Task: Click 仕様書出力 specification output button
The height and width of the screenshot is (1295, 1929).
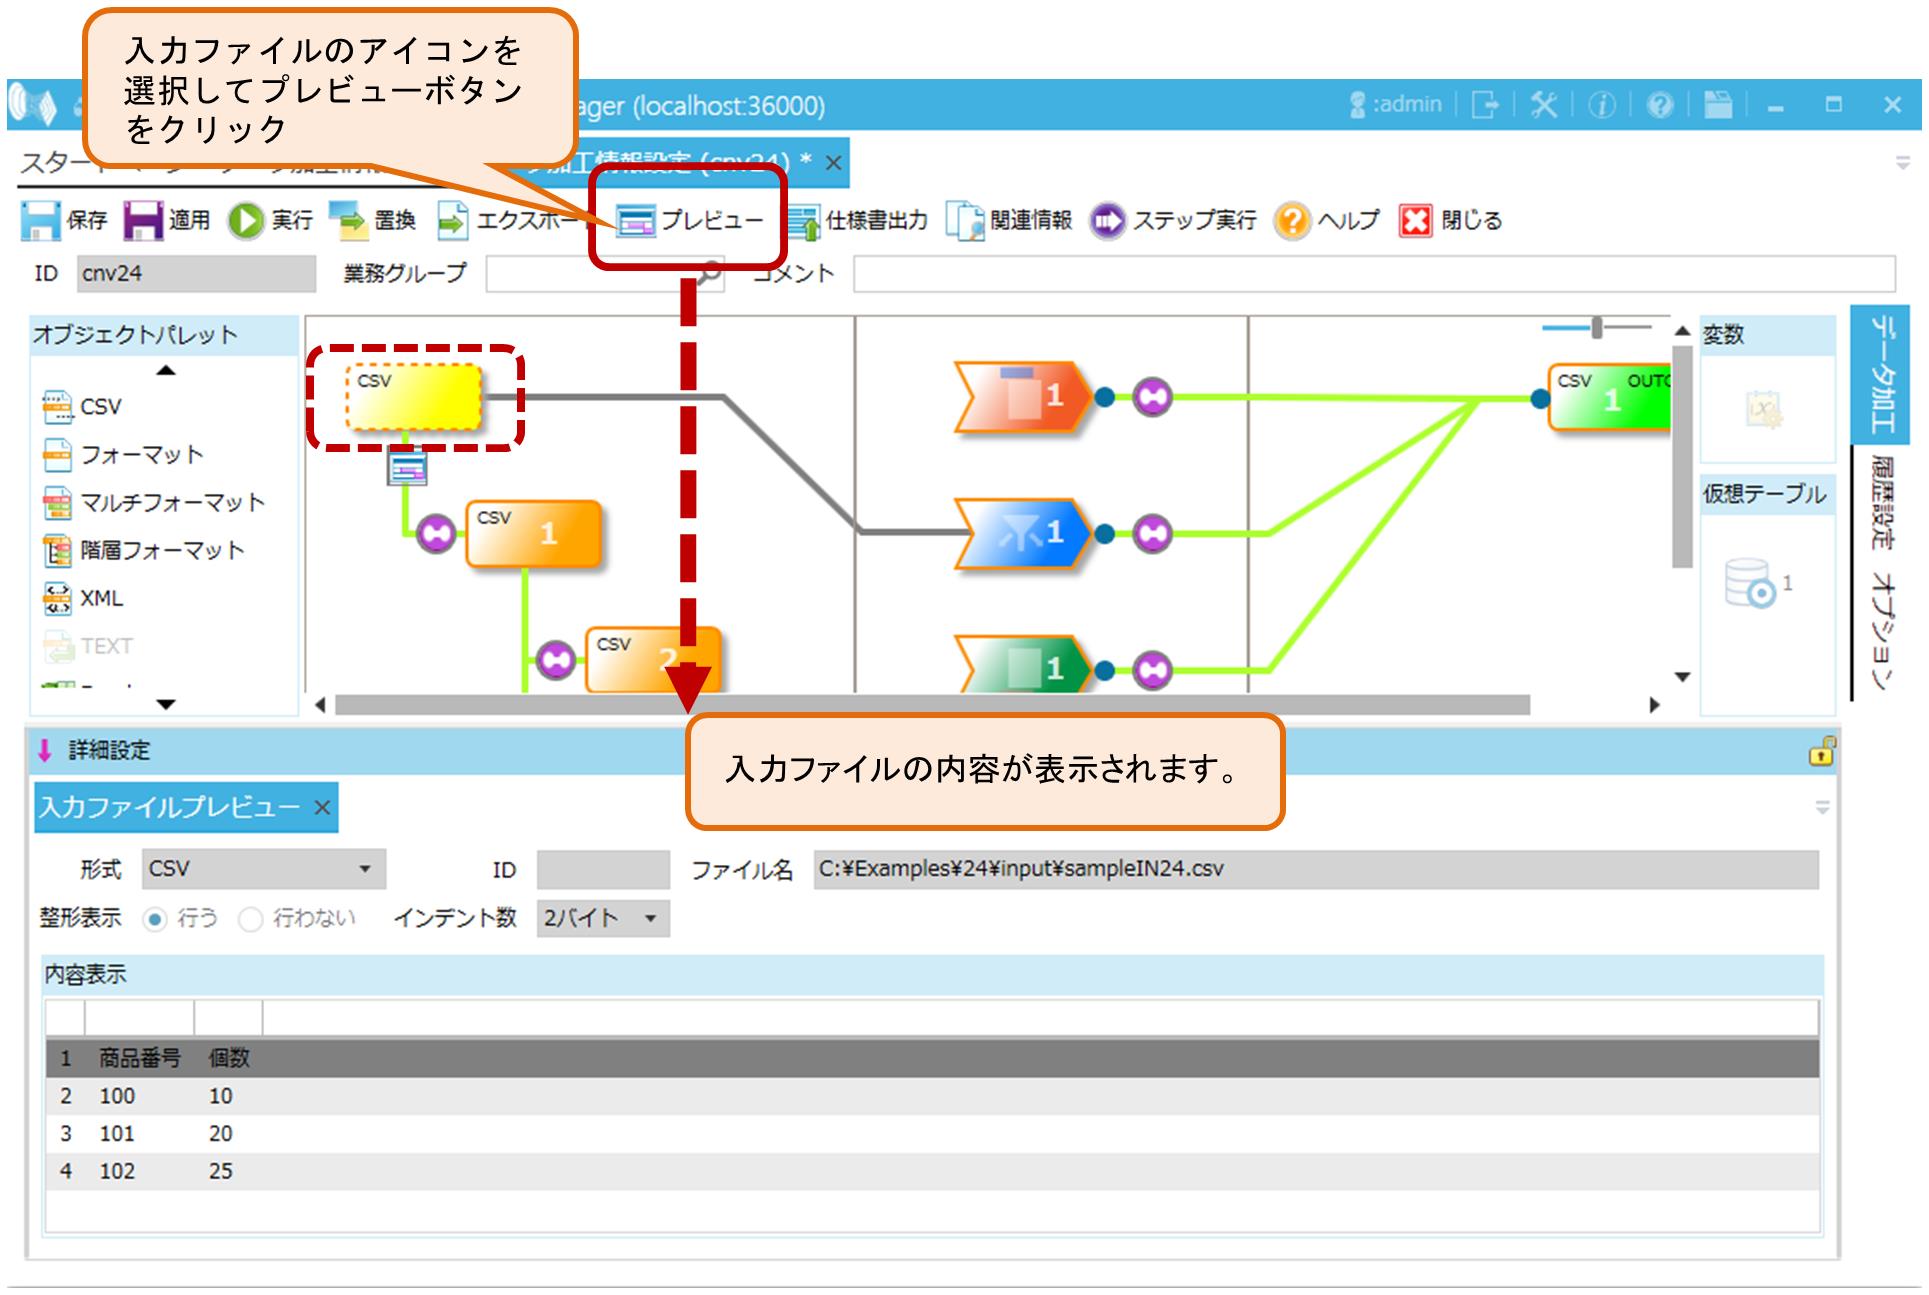Action: click(x=858, y=220)
